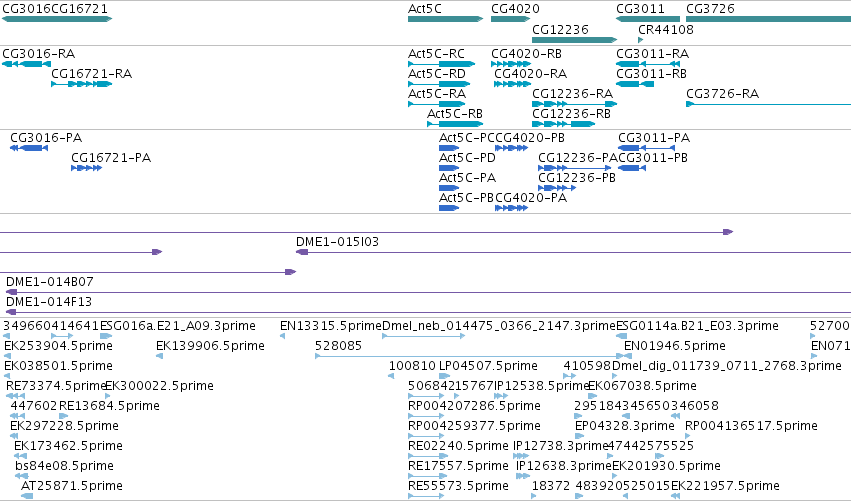The width and height of the screenshot is (851, 501).
Task: Select the EK067038.5prime EST
Action: pyautogui.click(x=592, y=396)
